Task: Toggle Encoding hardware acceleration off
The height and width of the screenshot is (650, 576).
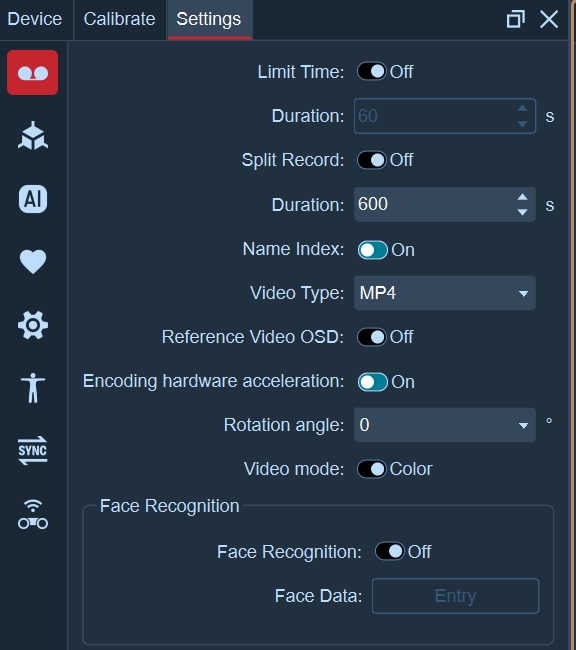Action: point(373,382)
